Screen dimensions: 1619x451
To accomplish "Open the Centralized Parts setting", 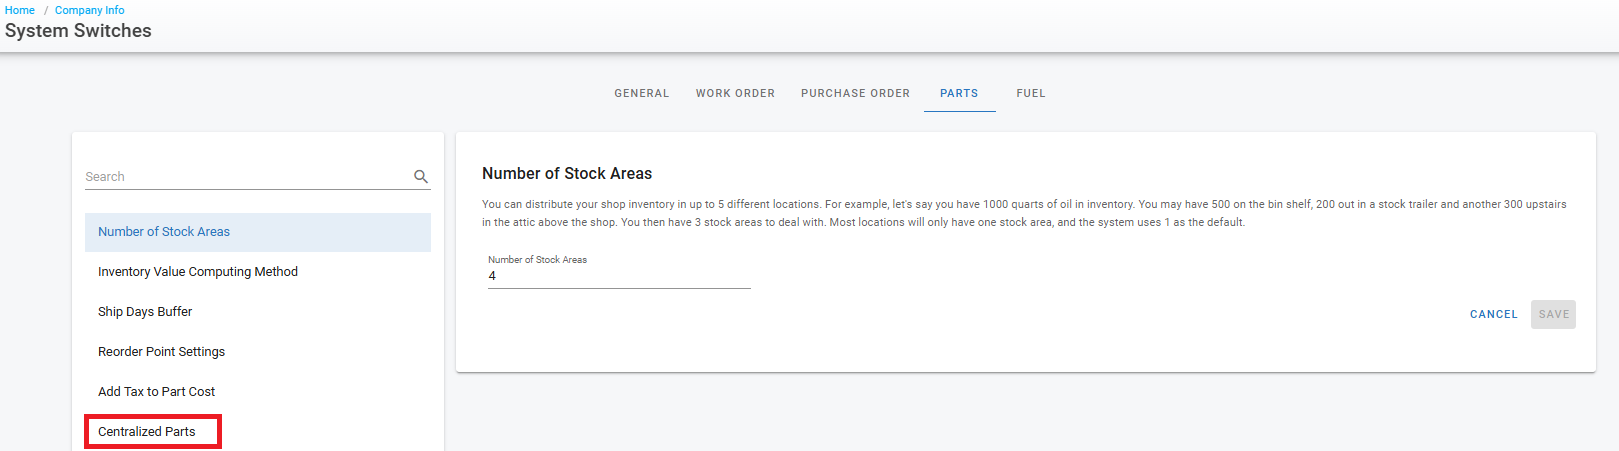I will [x=147, y=432].
